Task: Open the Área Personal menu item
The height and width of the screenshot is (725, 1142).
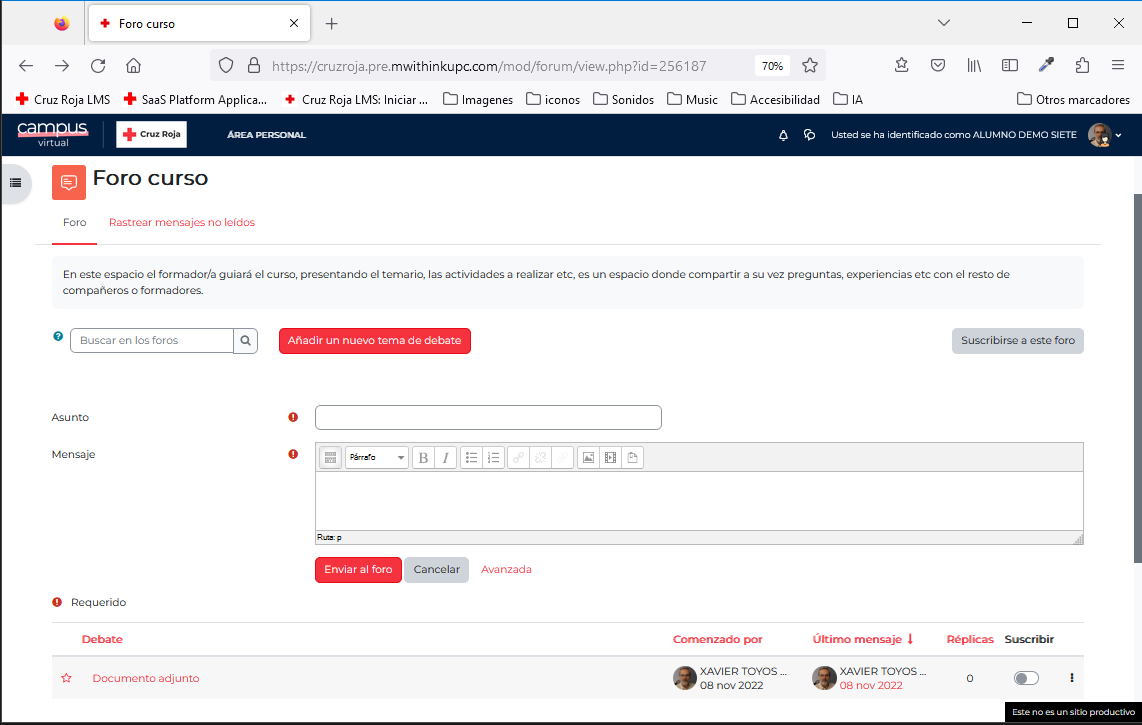Action: [266, 135]
